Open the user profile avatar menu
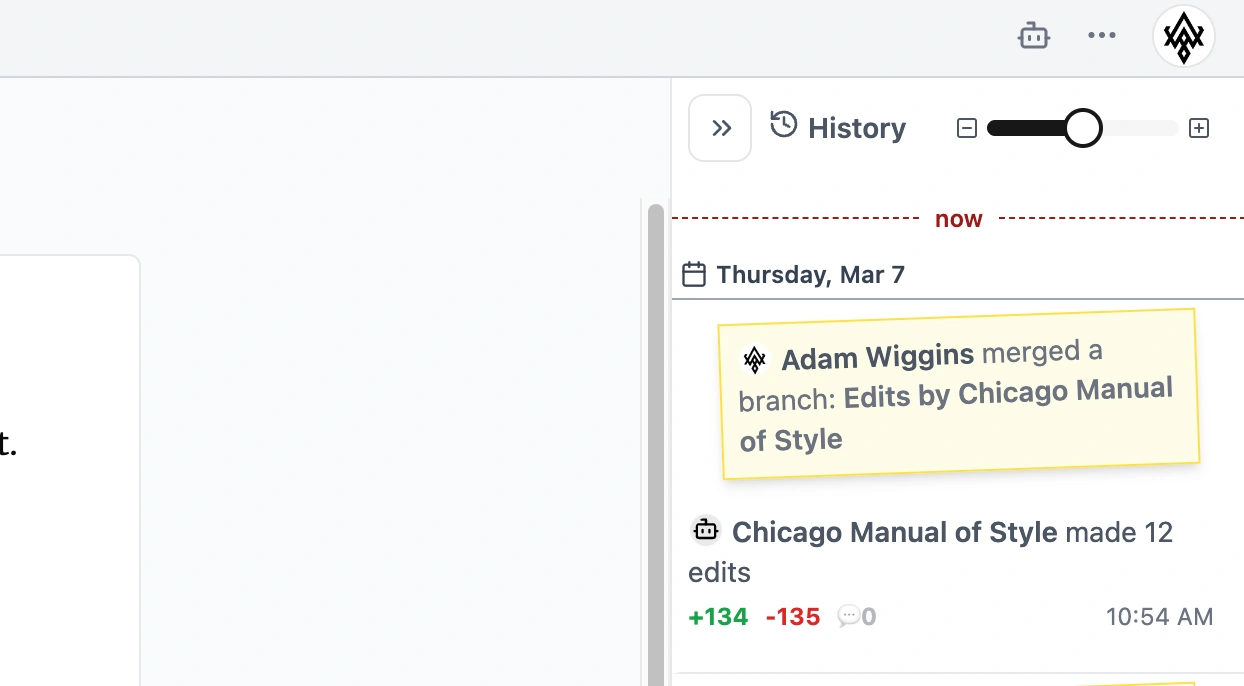Screen dimensions: 1244x686 [1184, 36]
